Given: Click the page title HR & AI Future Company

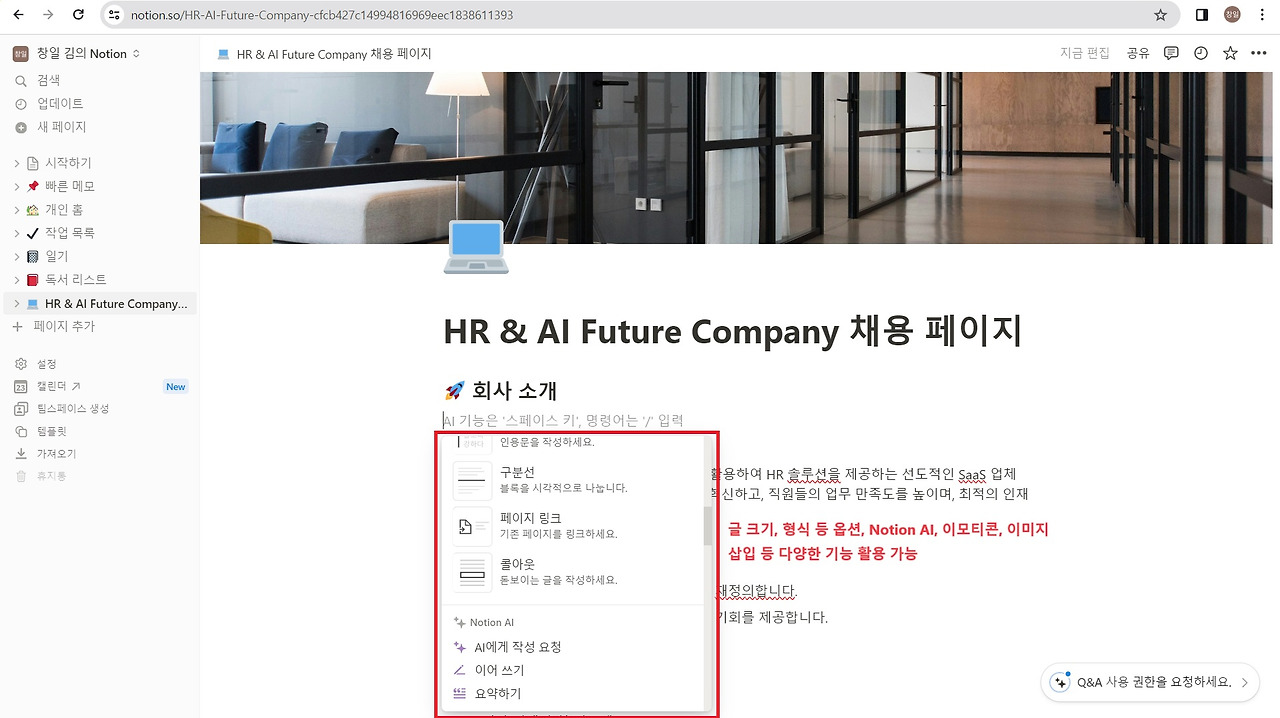Looking at the screenshot, I should click(732, 331).
